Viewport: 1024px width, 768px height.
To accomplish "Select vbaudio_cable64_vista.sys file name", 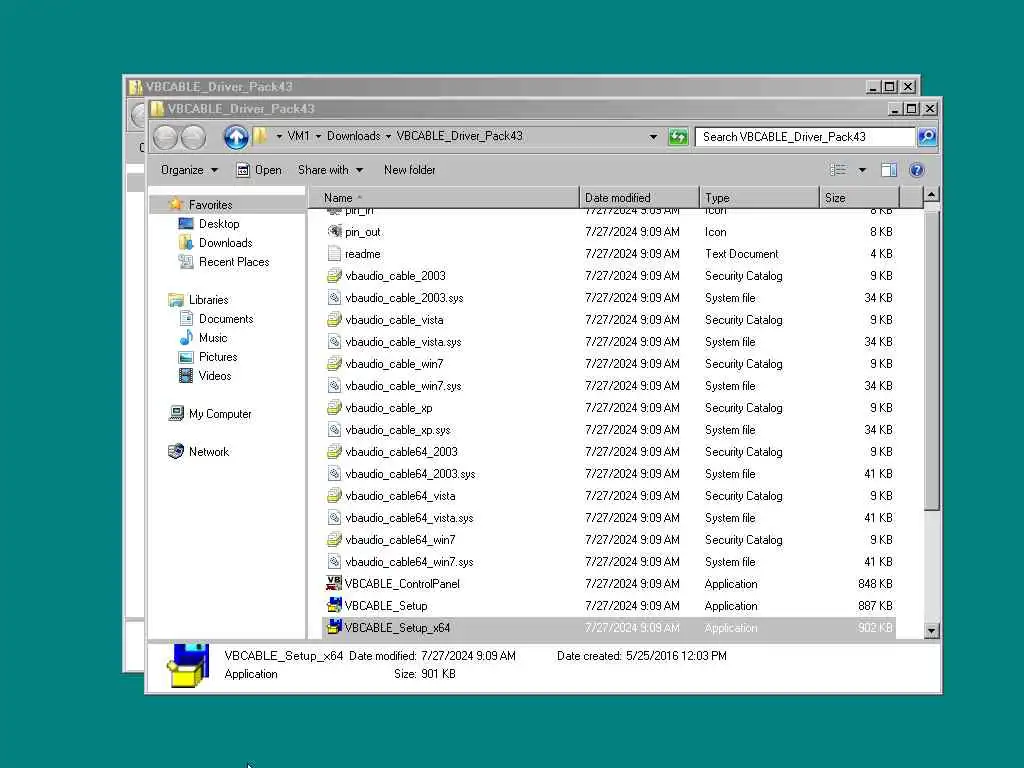I will point(409,518).
